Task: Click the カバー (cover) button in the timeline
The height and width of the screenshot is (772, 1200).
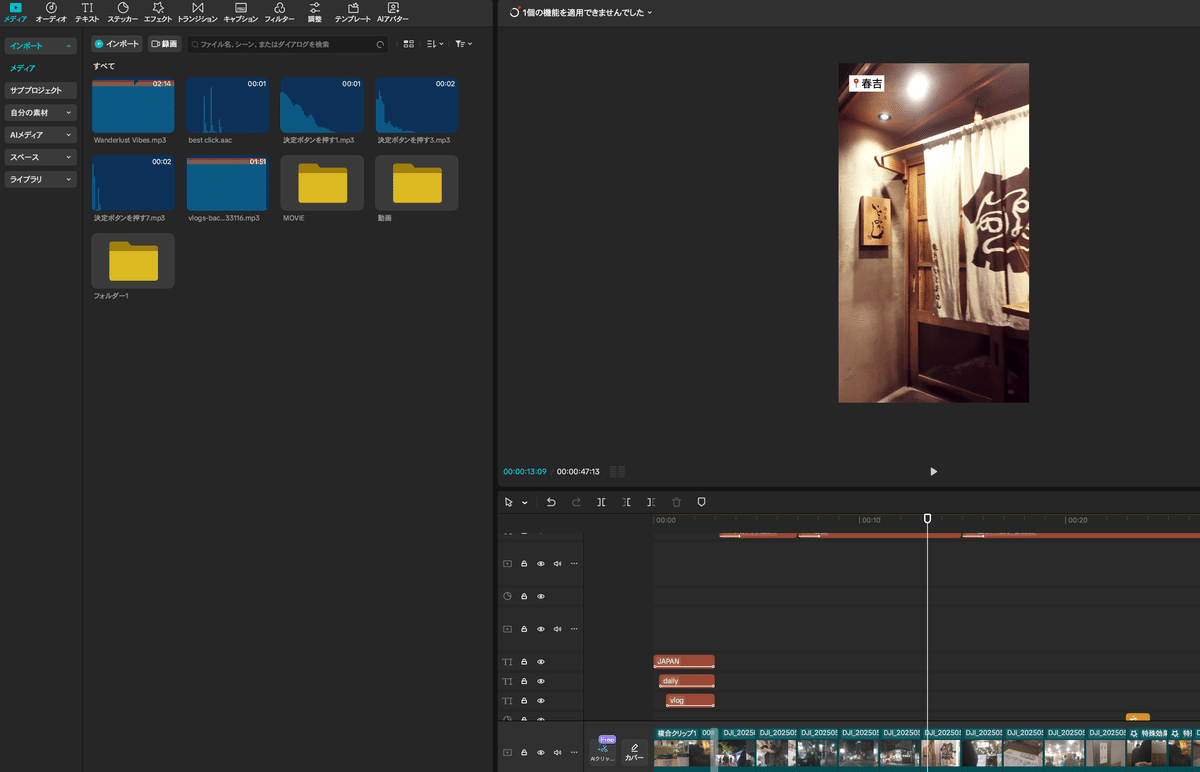Action: (x=634, y=750)
